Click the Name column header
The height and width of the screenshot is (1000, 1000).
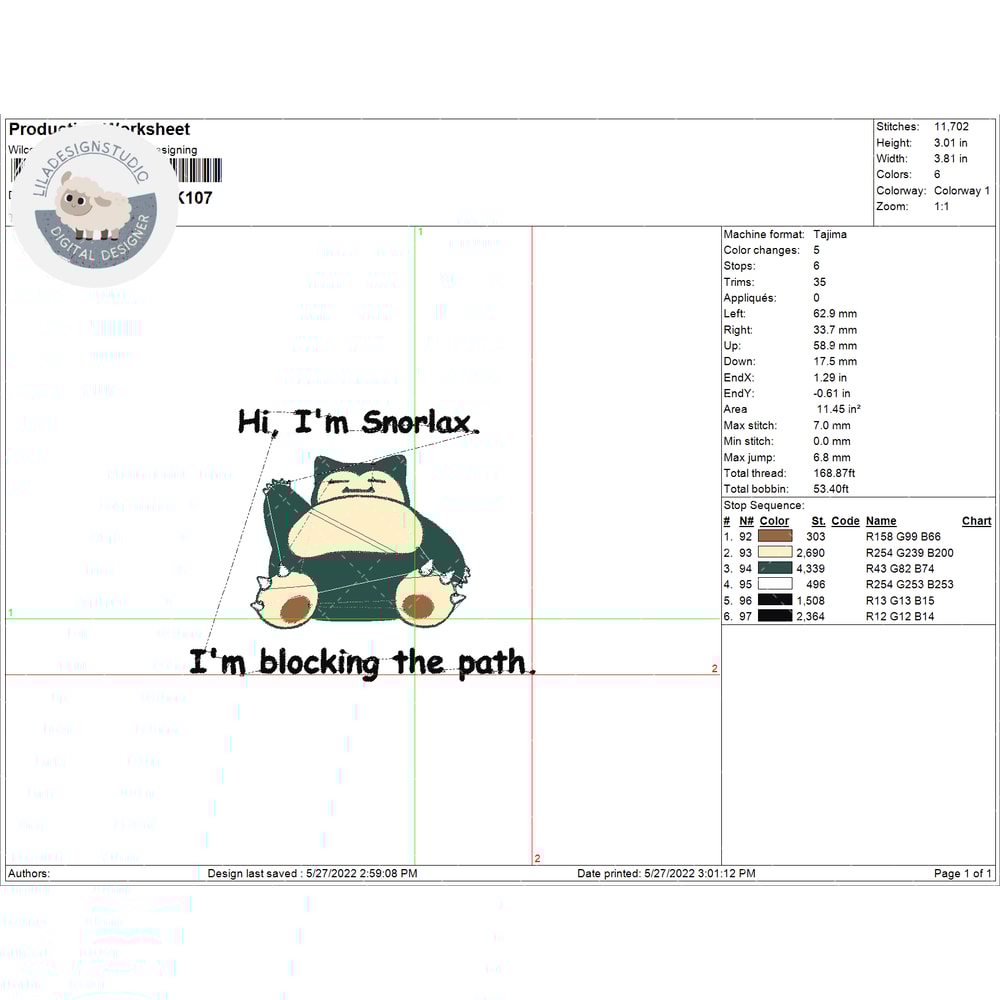tap(881, 521)
